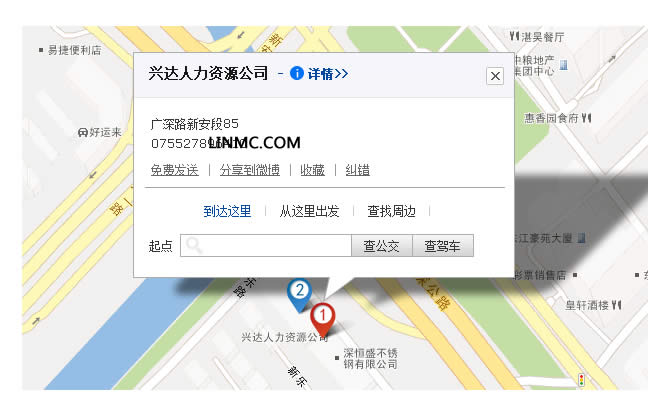This screenshot has height=416, width=670.
Task: Click the 免费发送 link
Action: click(x=174, y=170)
